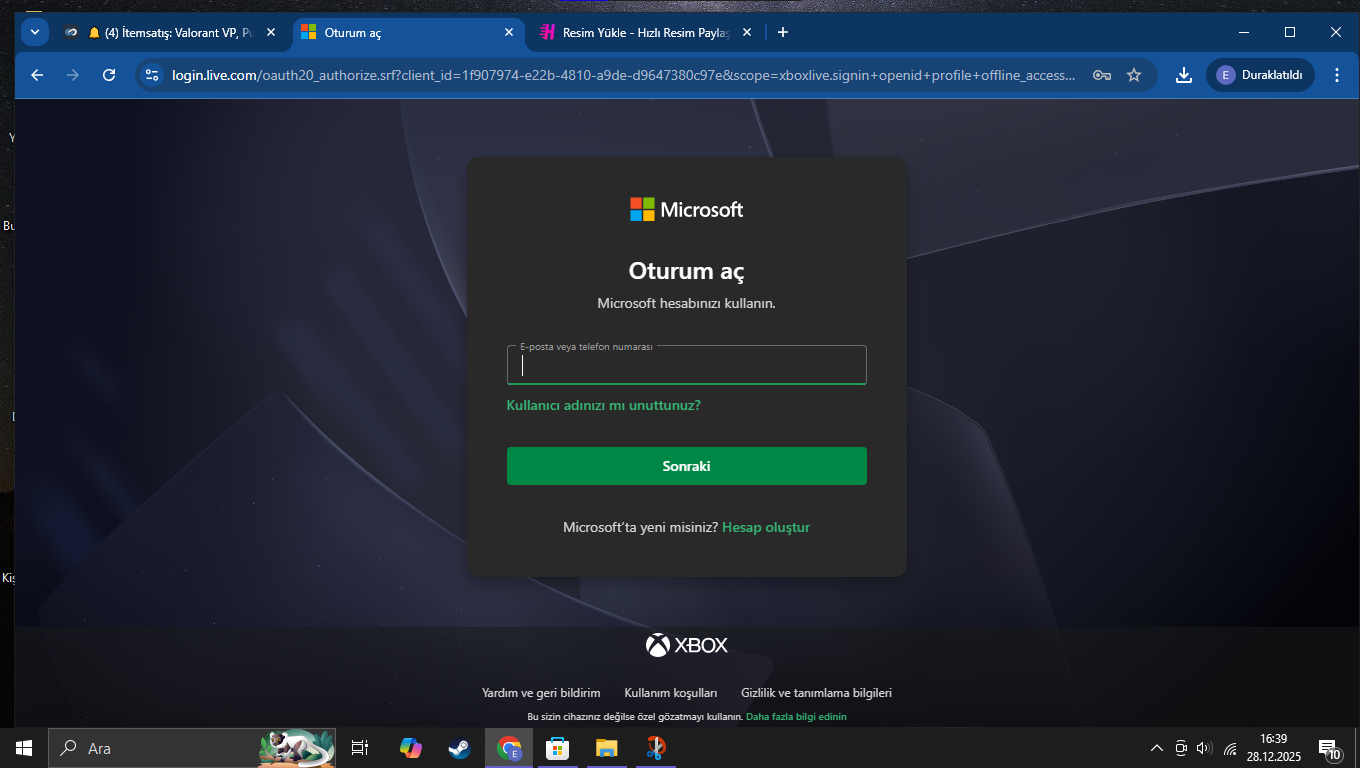Open Yardım ve geri bildirim link
Image resolution: width=1360 pixels, height=768 pixels.
(x=541, y=693)
